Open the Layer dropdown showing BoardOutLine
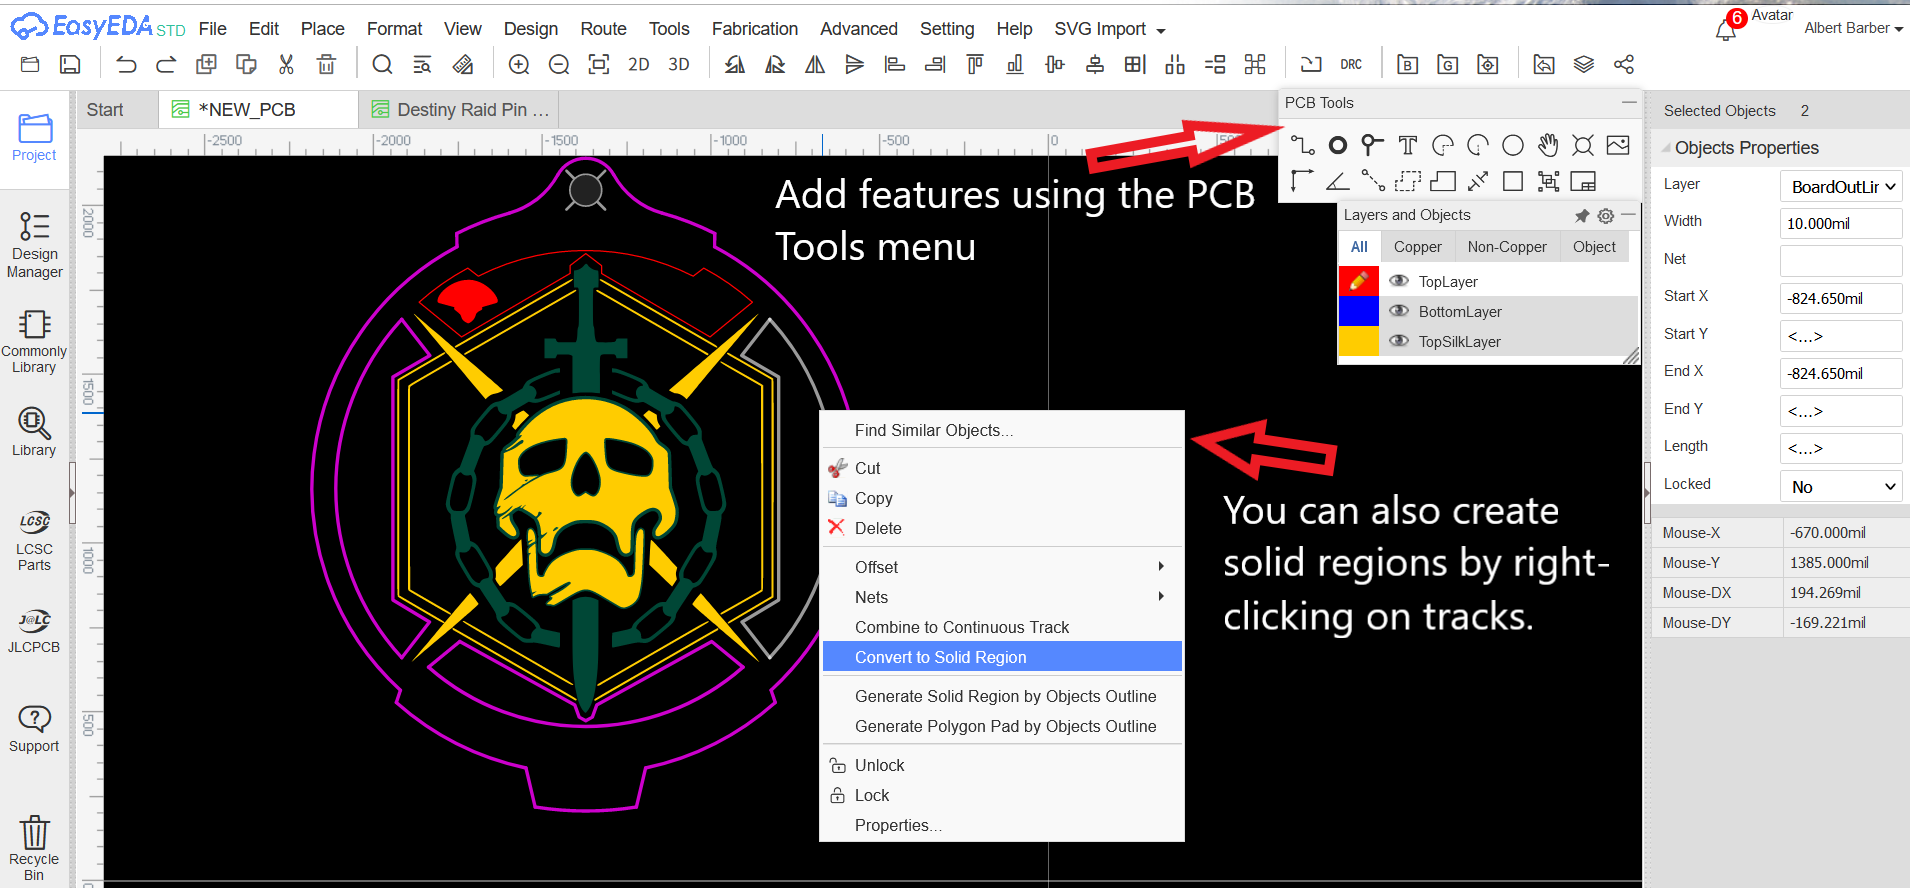The image size is (1910, 888). pyautogui.click(x=1841, y=186)
